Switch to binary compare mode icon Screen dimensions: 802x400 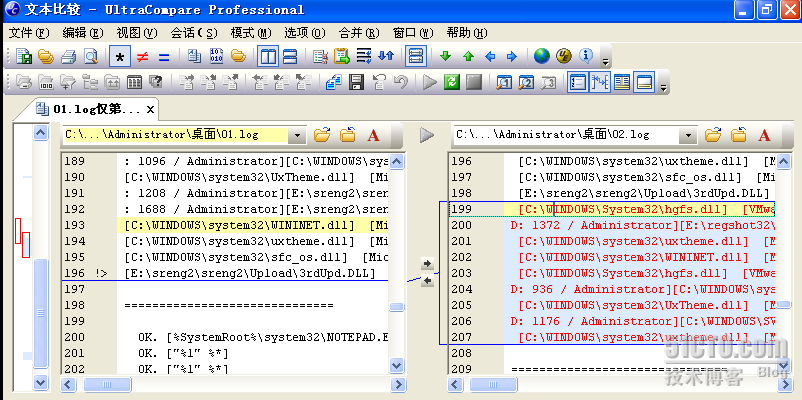[x=216, y=56]
